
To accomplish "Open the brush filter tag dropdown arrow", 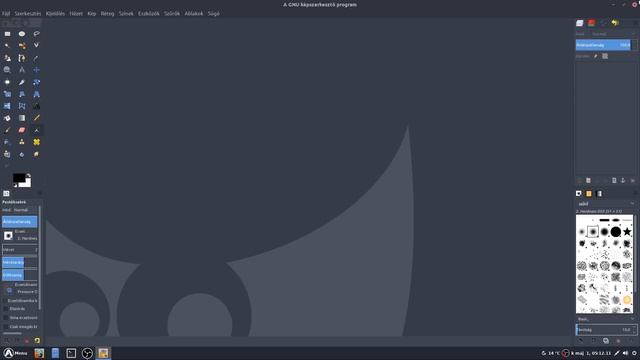I will 633,204.
